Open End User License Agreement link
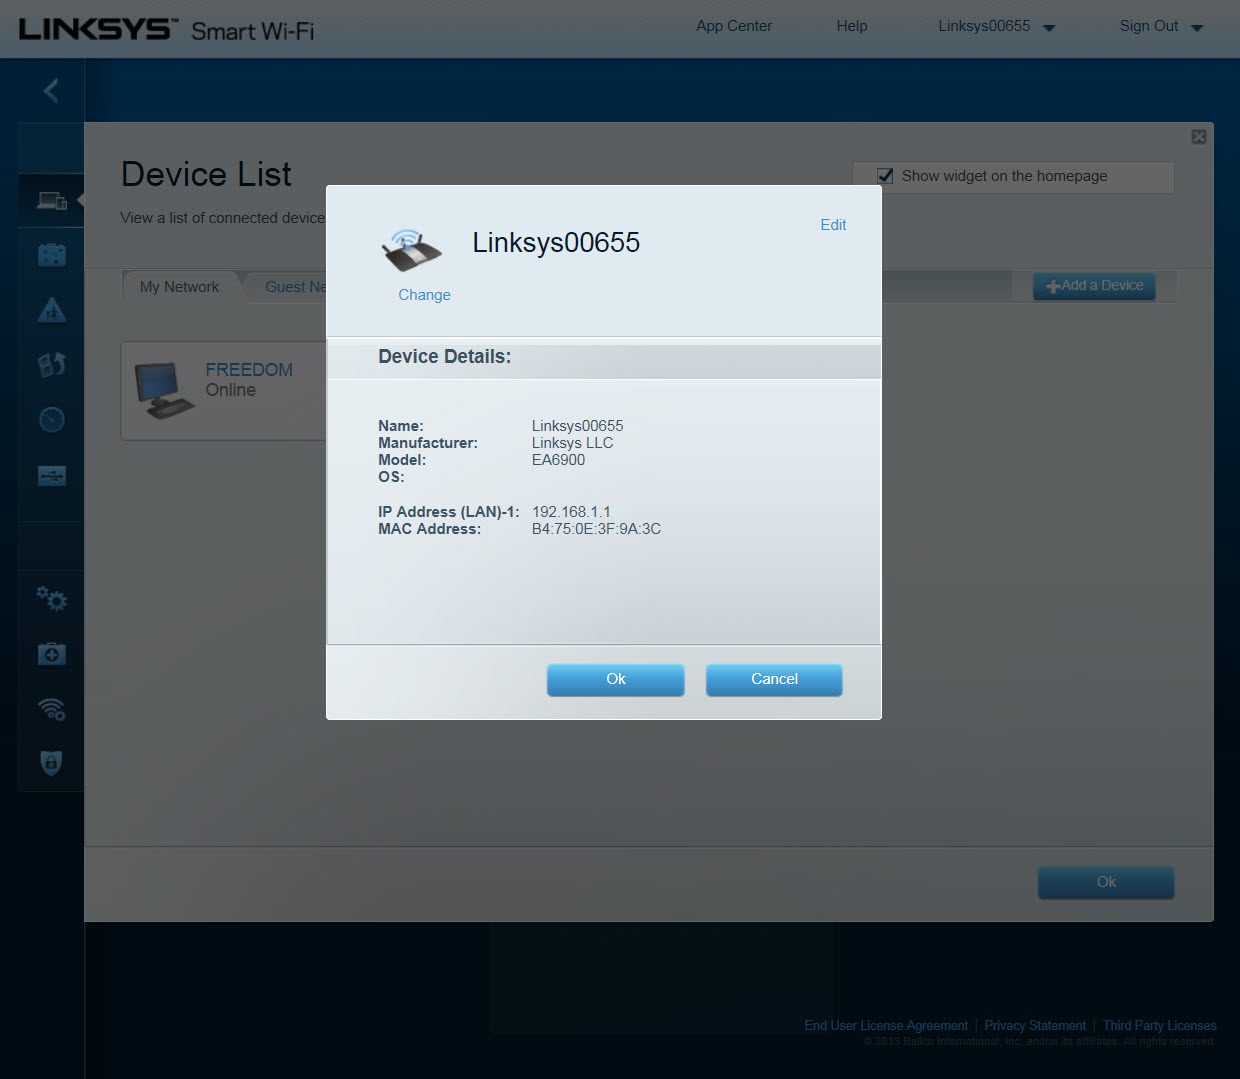Screen dimensions: 1240x1079 click(x=886, y=1026)
